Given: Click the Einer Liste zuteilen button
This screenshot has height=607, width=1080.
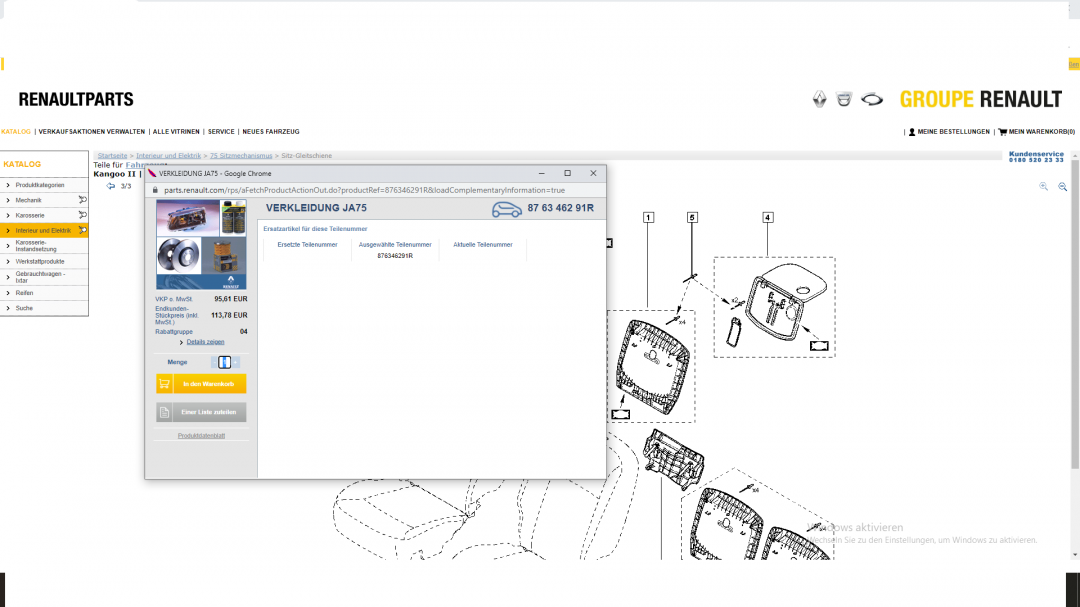Looking at the screenshot, I should (201, 412).
